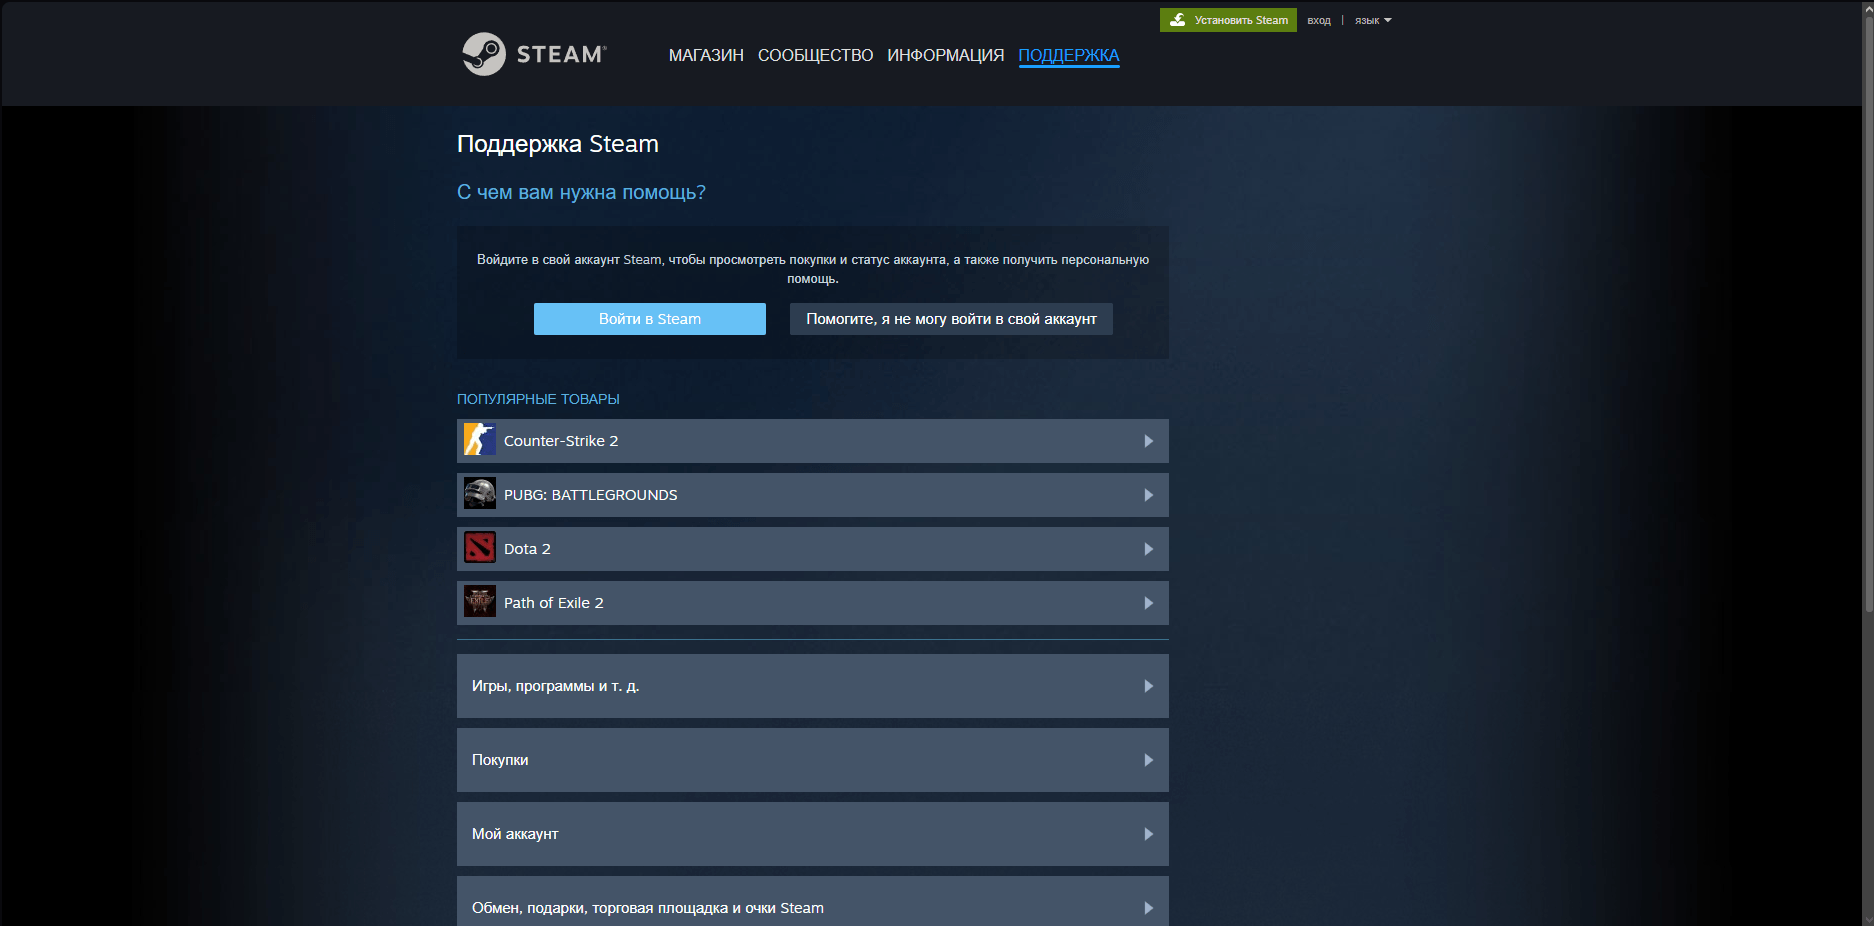Expand the Покупки row arrow
The width and height of the screenshot is (1874, 926).
(1149, 760)
